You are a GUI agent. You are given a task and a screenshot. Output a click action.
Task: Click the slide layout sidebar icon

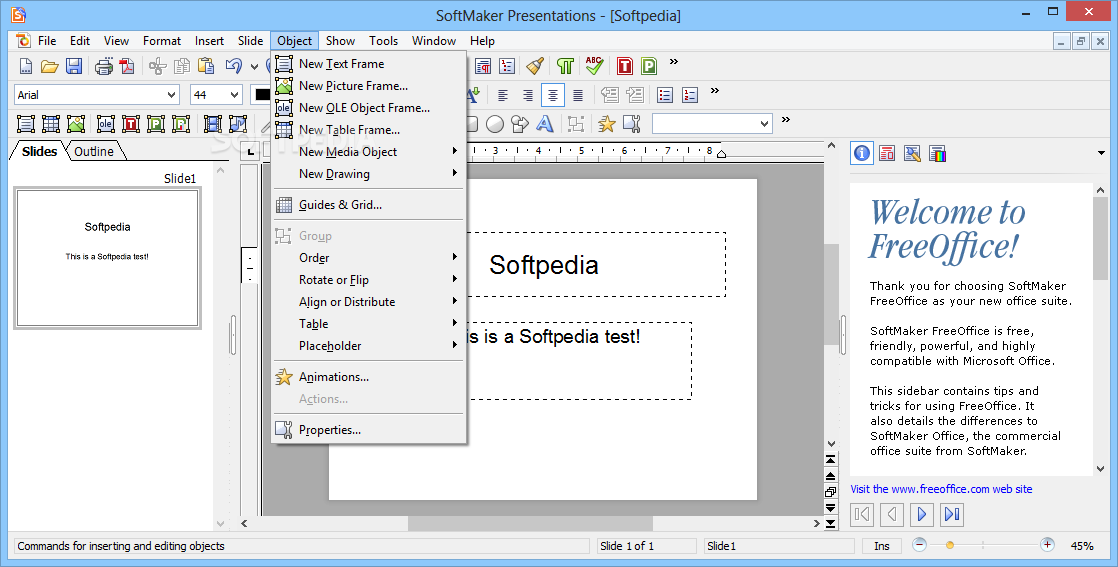887,153
